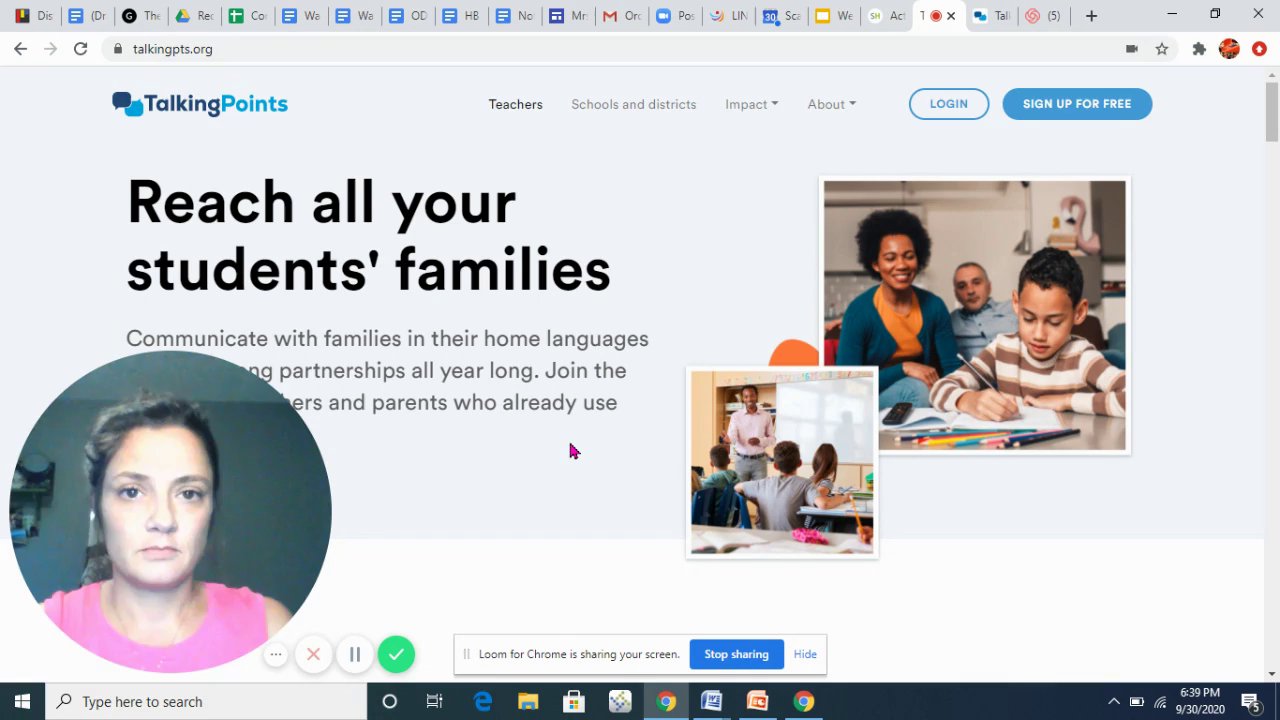Cancel the Loom recording with red X
The height and width of the screenshot is (720, 1280).
[x=313, y=654]
